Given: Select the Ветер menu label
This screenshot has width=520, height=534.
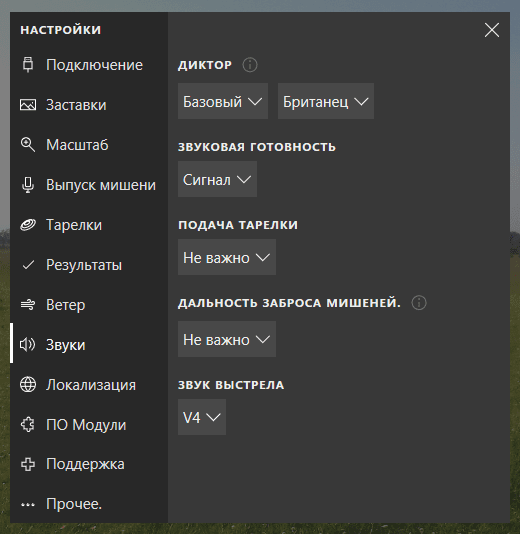Looking at the screenshot, I should (66, 305).
